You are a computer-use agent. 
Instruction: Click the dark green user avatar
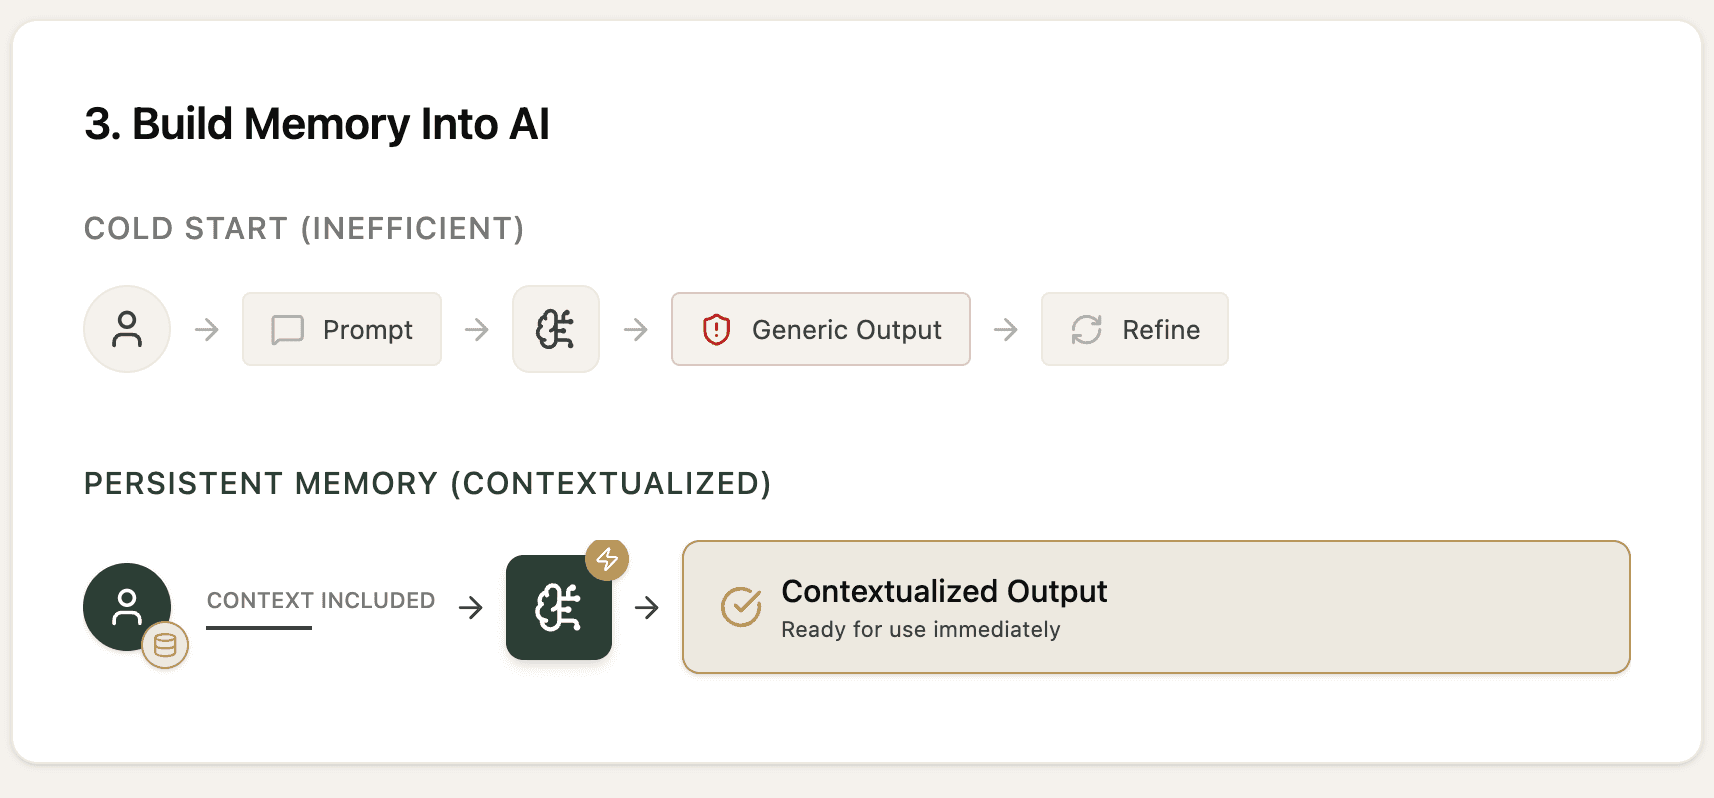tap(125, 605)
